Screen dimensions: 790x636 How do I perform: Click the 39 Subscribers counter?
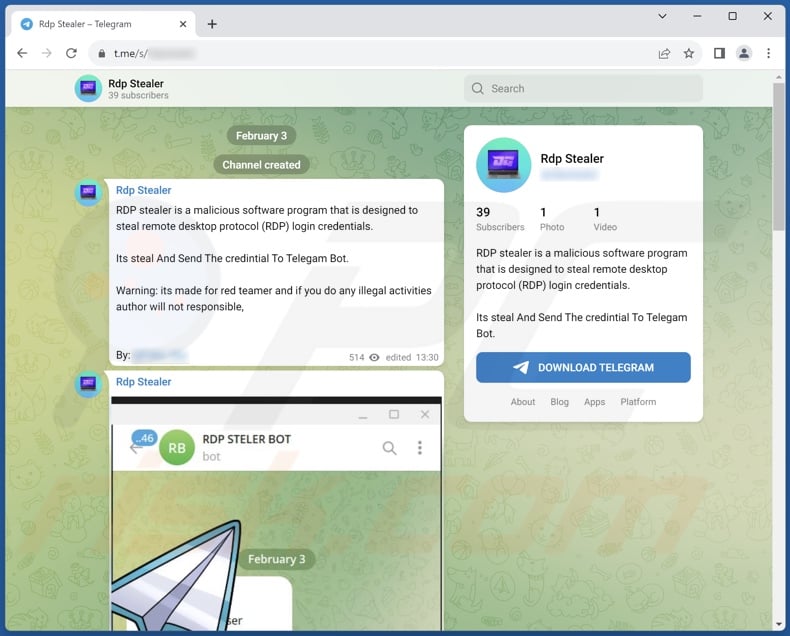click(x=500, y=219)
